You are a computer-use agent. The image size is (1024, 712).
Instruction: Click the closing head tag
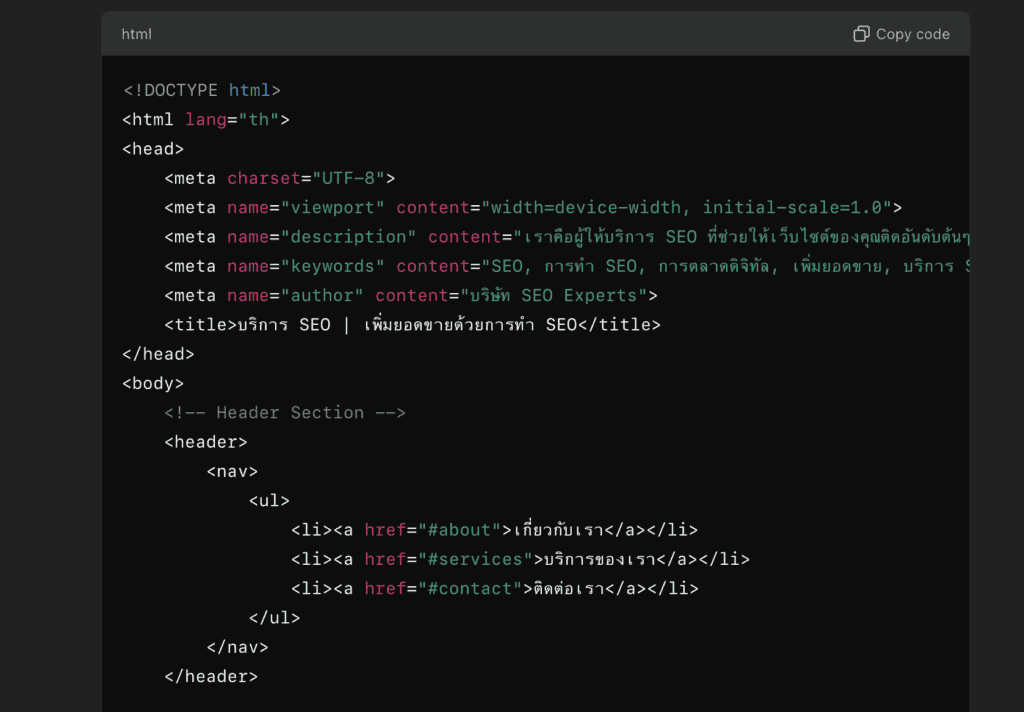[158, 354]
